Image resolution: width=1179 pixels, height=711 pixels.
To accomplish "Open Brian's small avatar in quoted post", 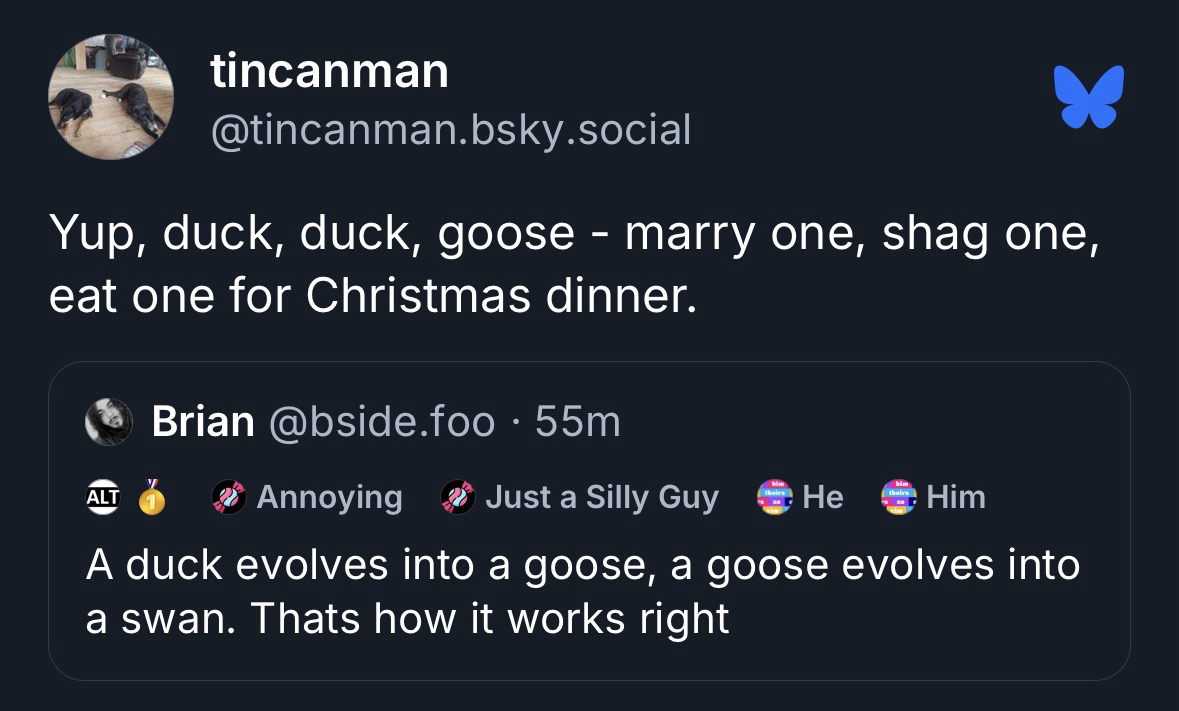I will [110, 422].
